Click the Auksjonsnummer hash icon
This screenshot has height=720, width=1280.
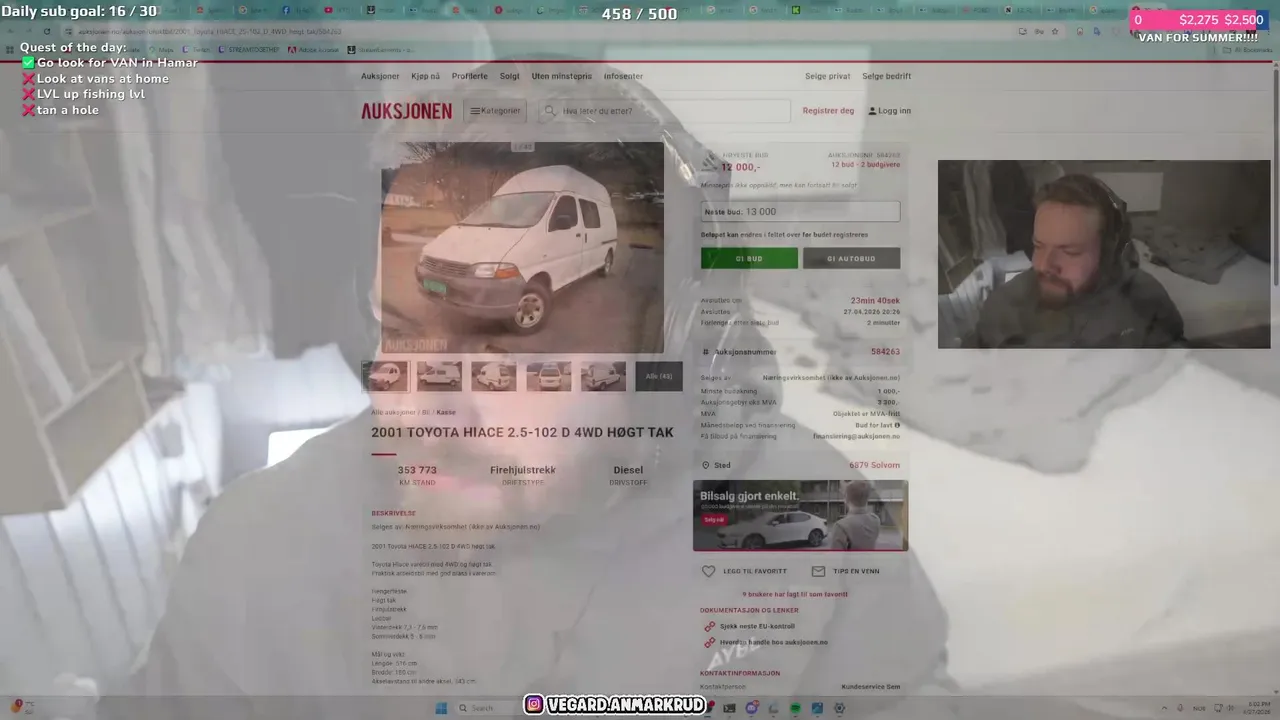(706, 352)
